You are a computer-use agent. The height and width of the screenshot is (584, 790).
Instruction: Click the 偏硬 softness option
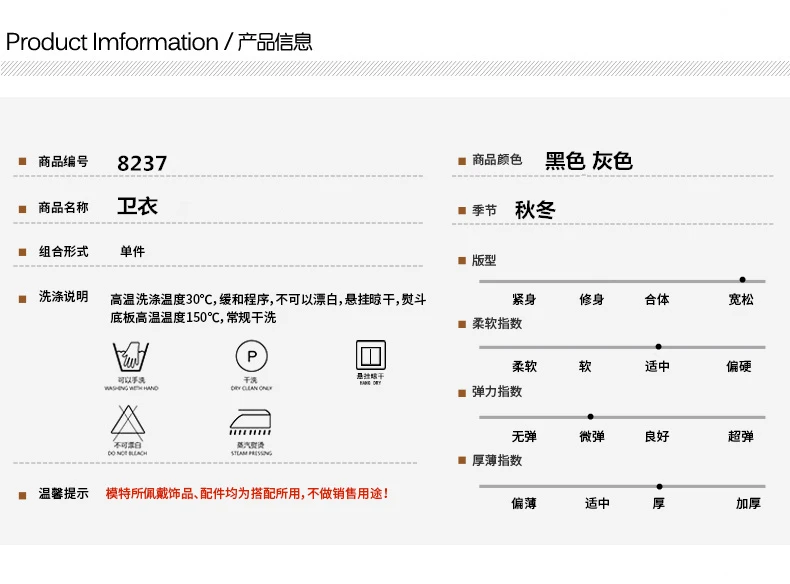pos(739,366)
